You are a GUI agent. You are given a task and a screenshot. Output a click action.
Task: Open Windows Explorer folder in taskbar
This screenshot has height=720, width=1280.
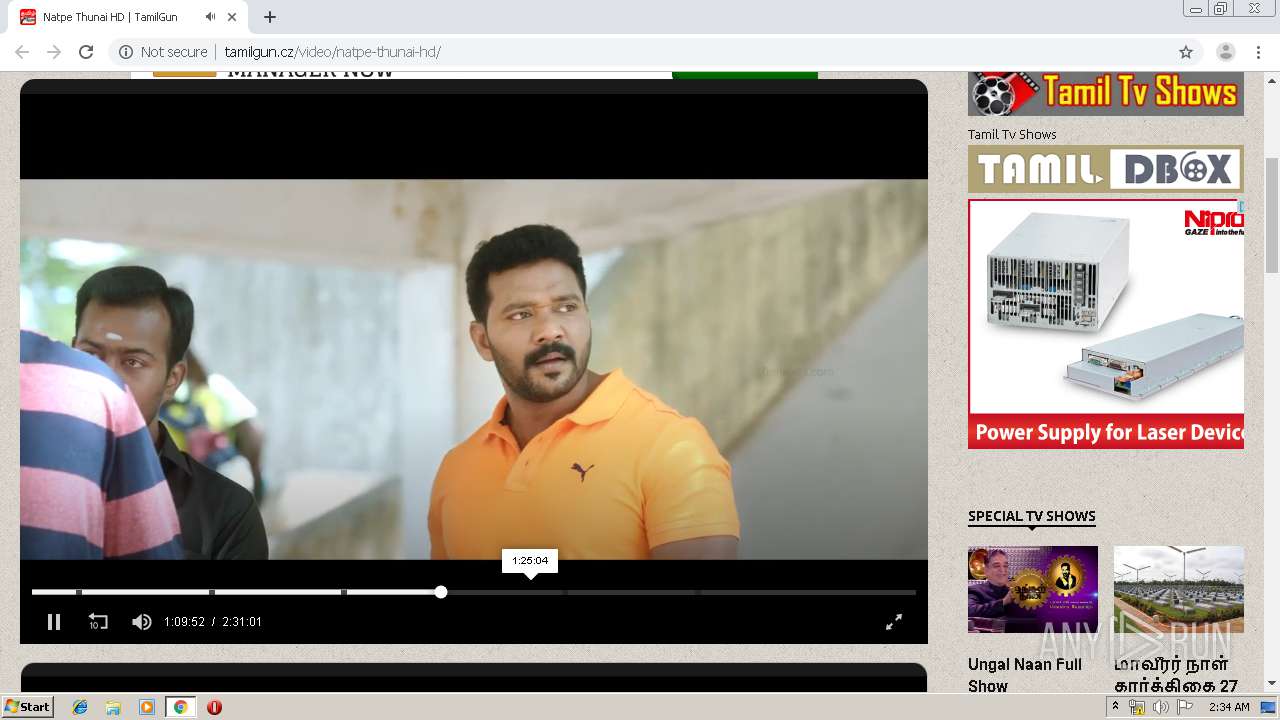click(113, 707)
